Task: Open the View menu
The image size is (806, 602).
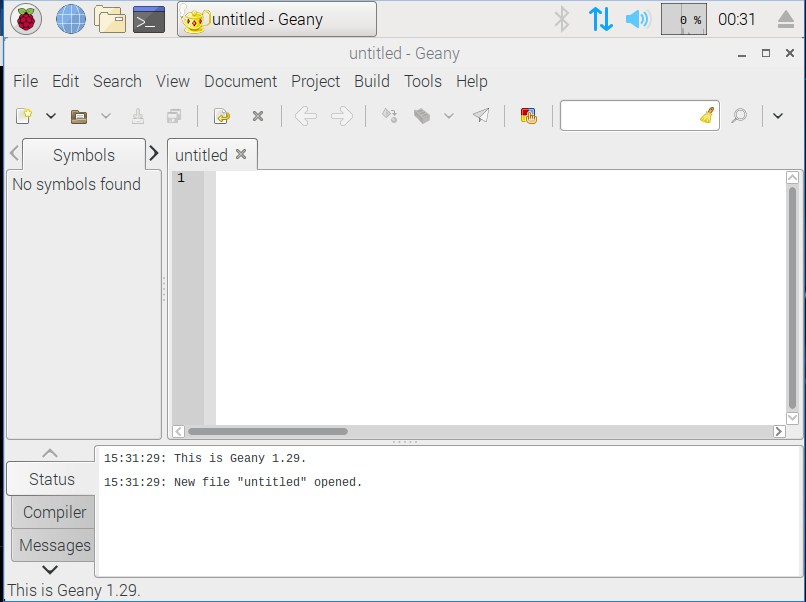Action: tap(173, 81)
